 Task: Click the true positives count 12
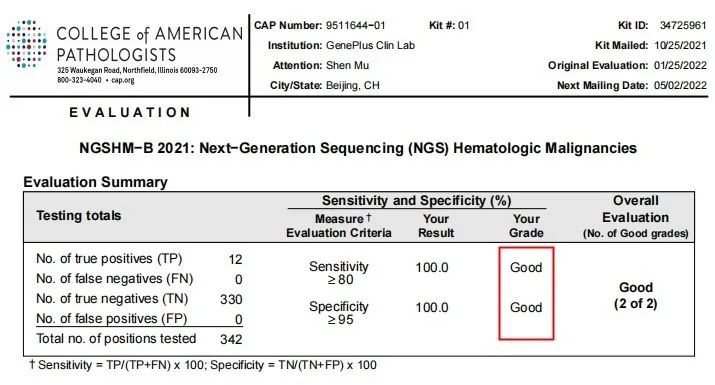(235, 260)
